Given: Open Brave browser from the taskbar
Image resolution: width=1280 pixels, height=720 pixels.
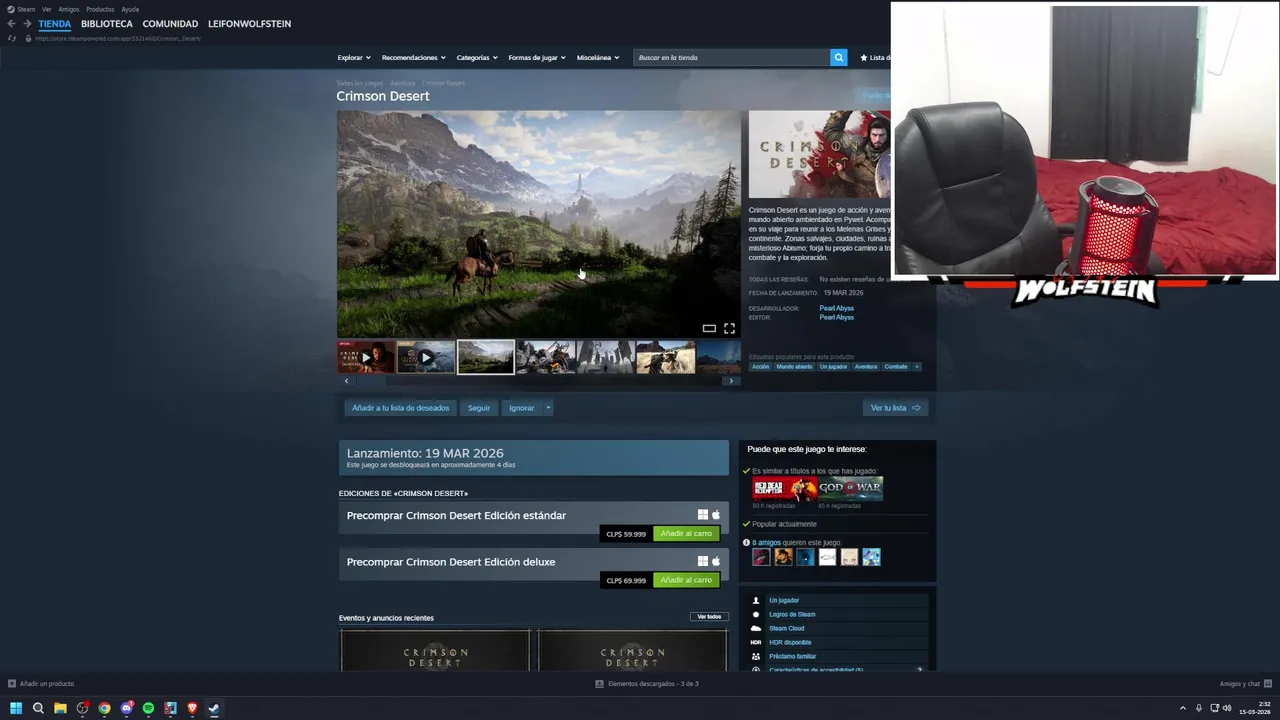Looking at the screenshot, I should pyautogui.click(x=192, y=708).
